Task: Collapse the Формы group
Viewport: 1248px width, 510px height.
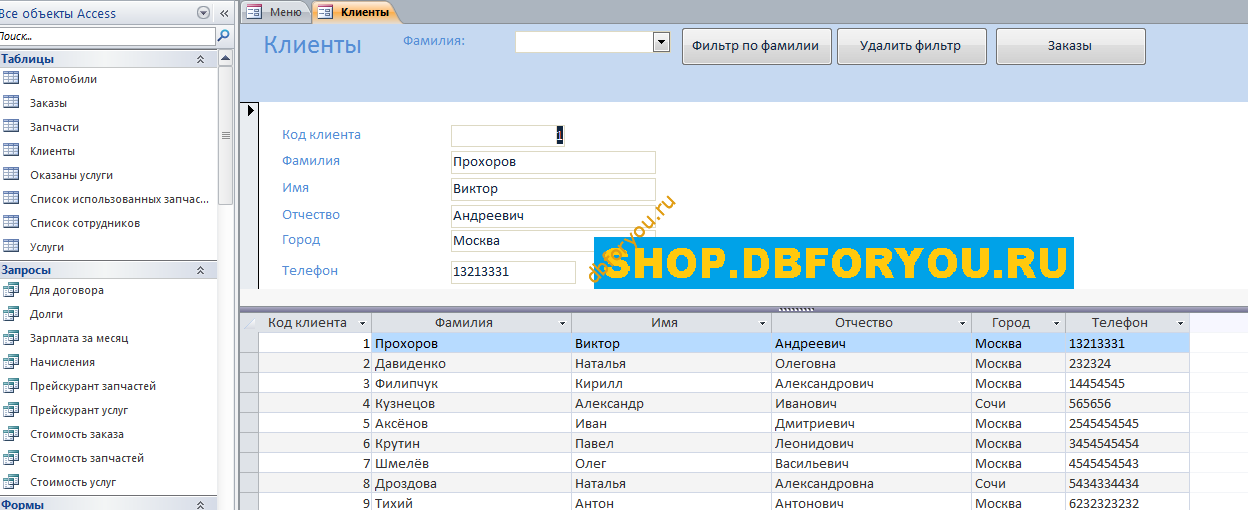Action: [200, 505]
